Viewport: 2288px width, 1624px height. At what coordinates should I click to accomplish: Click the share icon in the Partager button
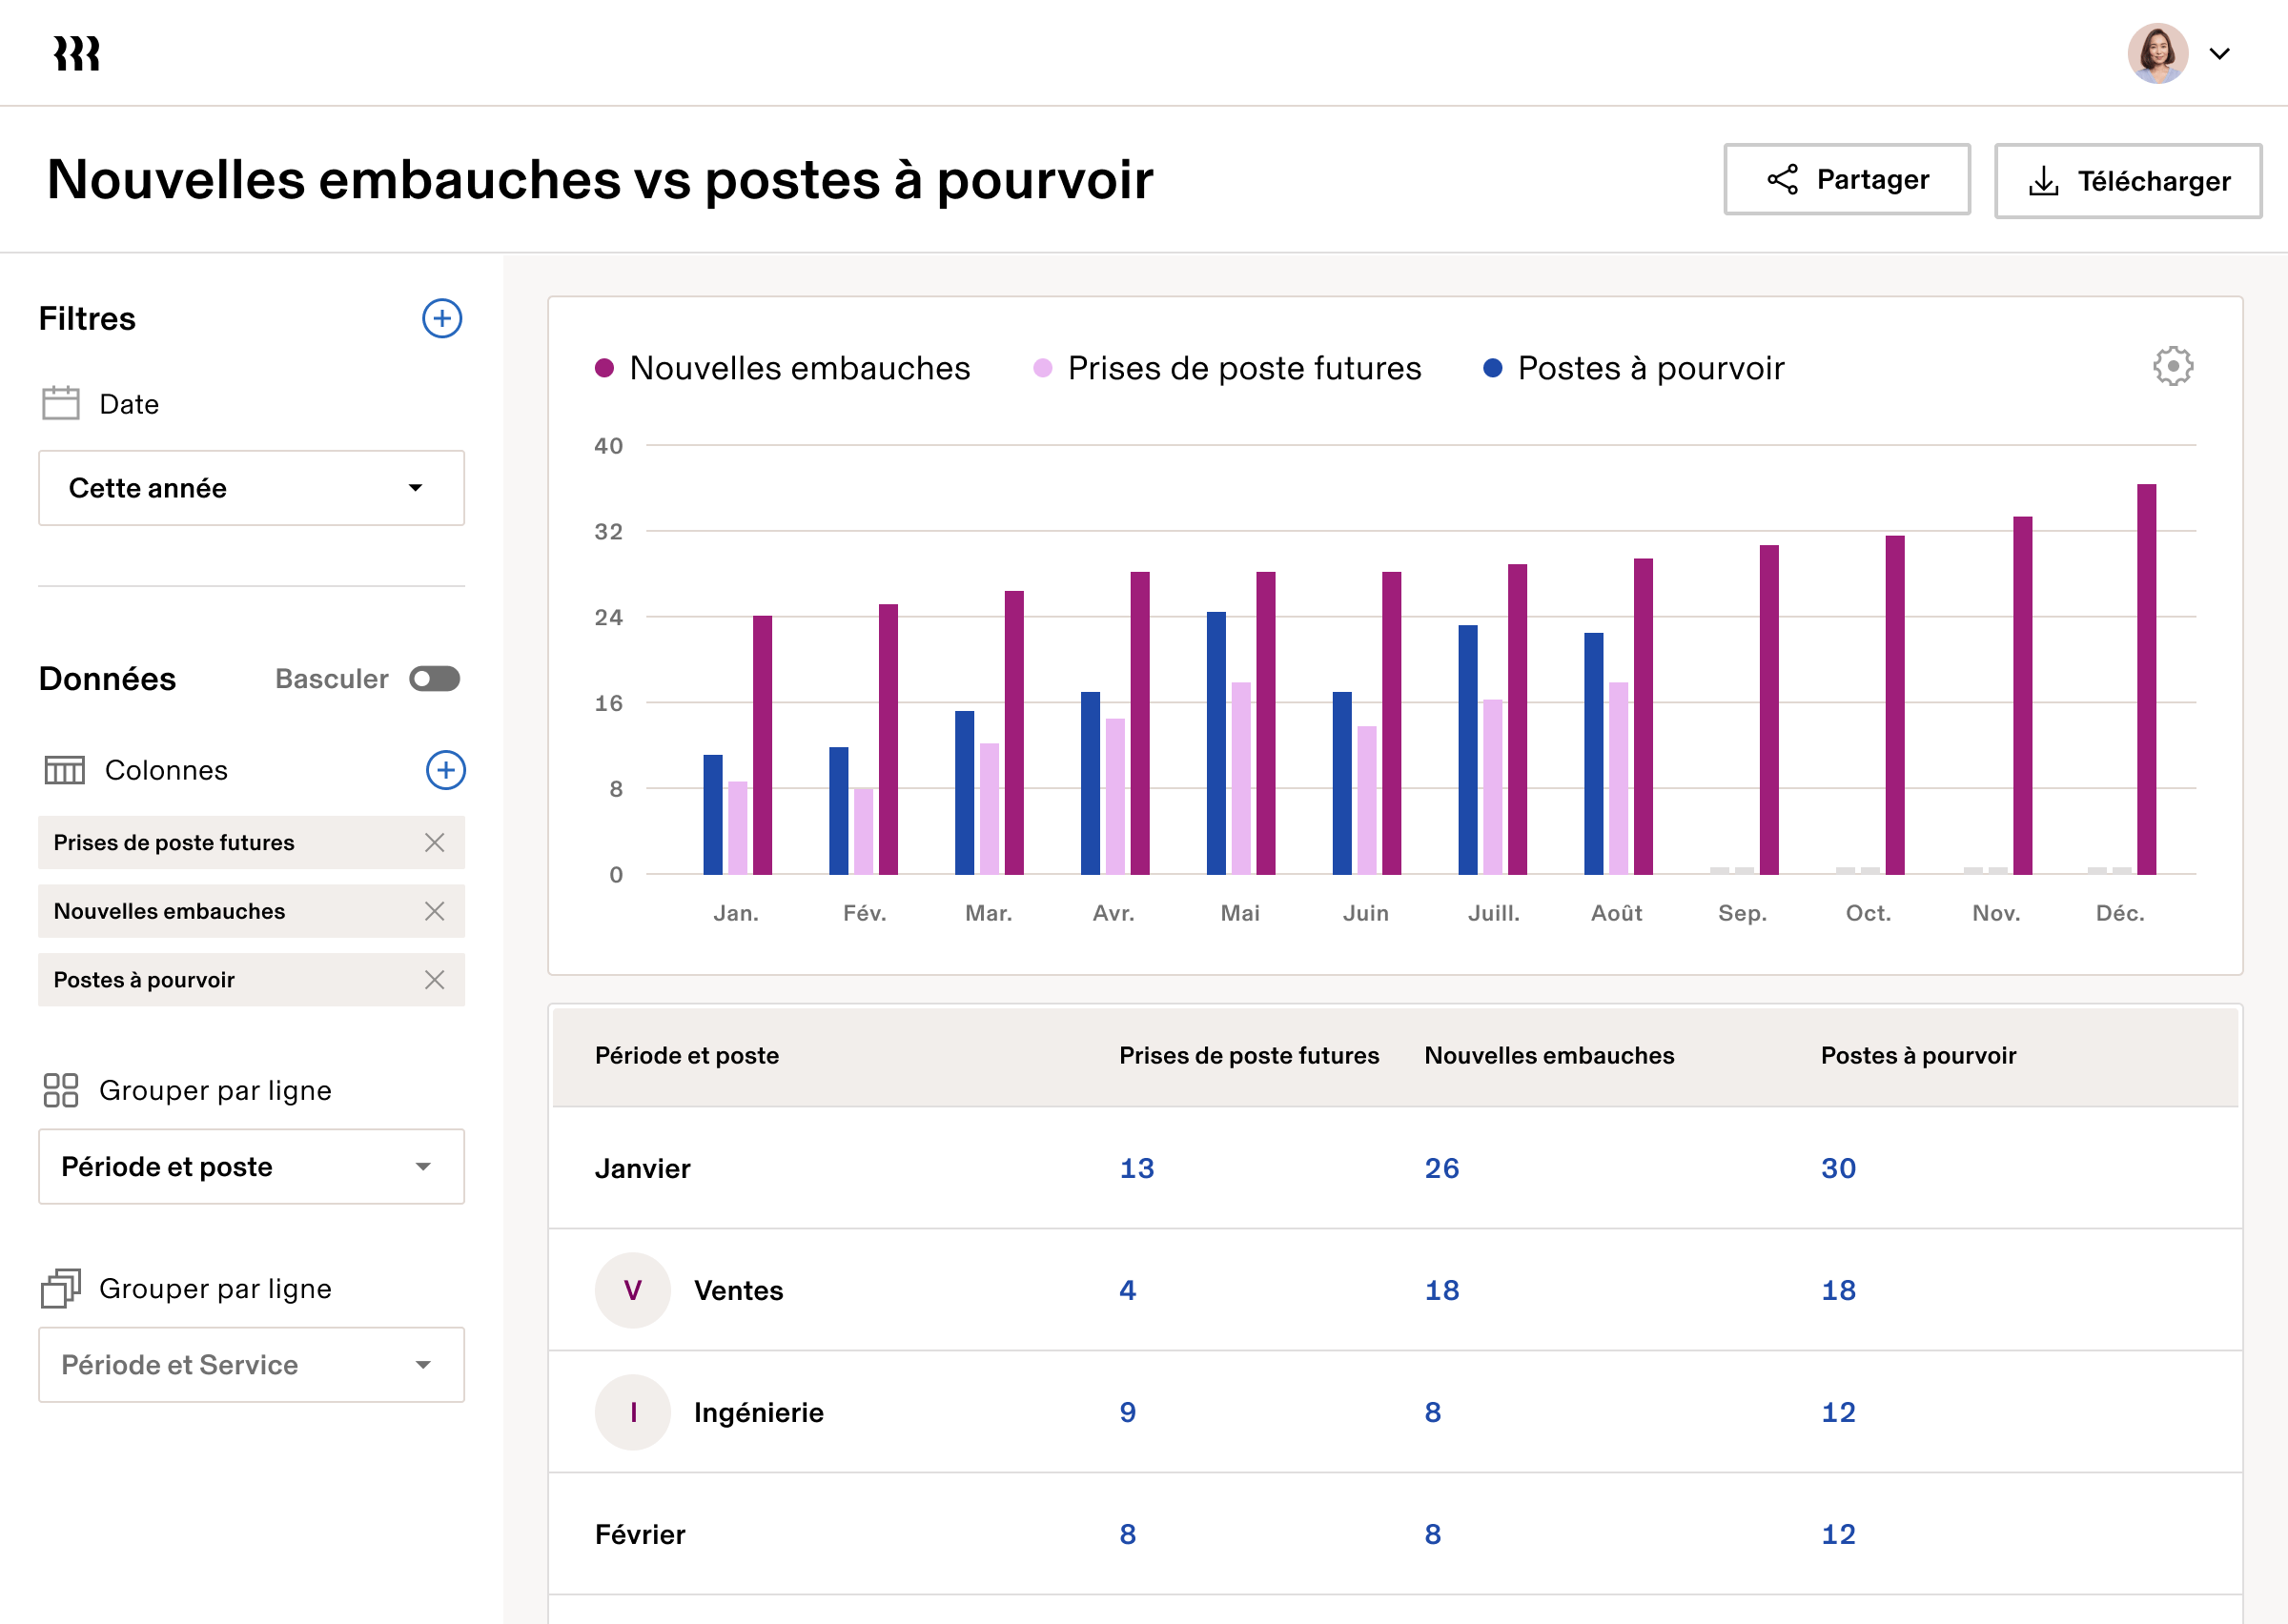pyautogui.click(x=1784, y=179)
